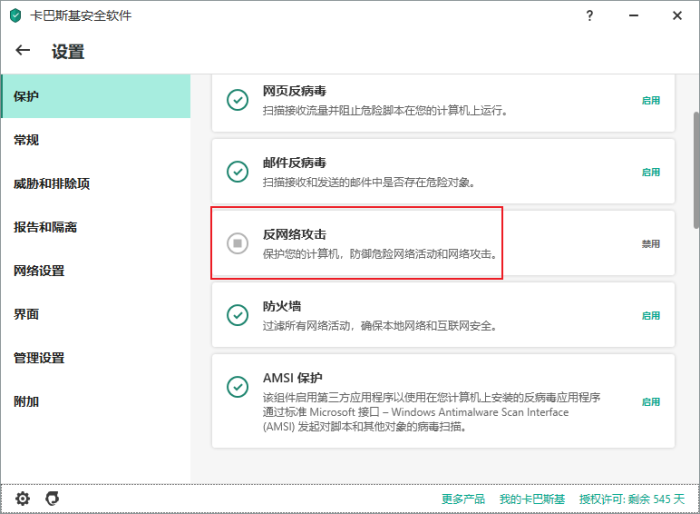This screenshot has height=514, width=700.
Task: Open the 附加 sidebar tab
Action: pos(96,401)
